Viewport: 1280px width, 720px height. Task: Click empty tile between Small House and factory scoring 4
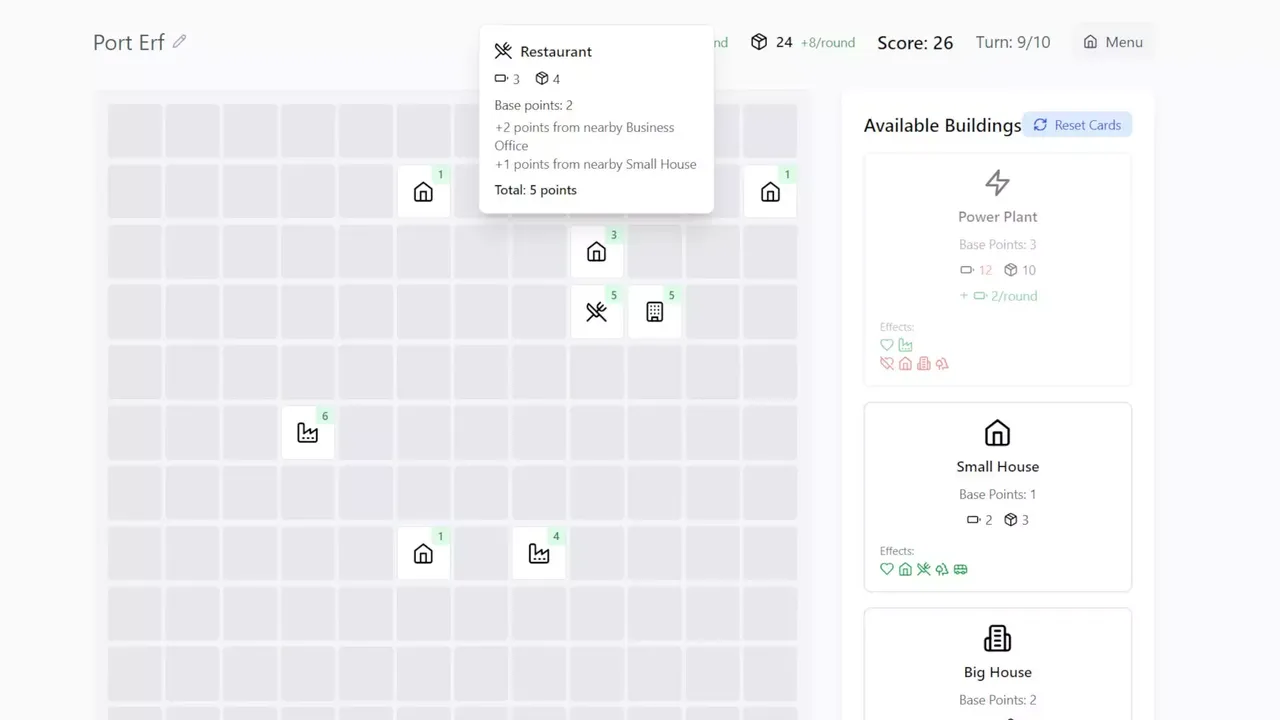click(x=482, y=553)
